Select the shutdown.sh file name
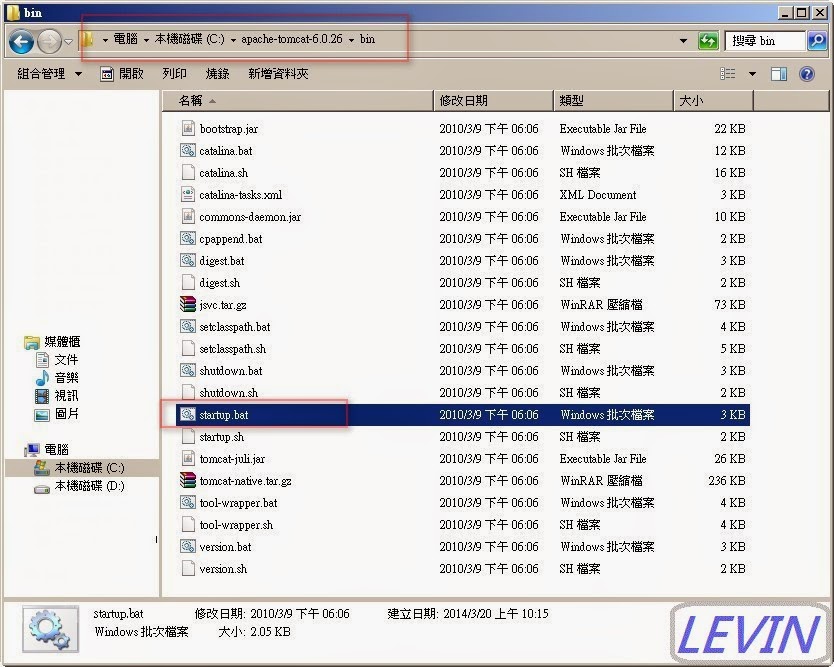The height and width of the screenshot is (667, 834). coord(229,393)
